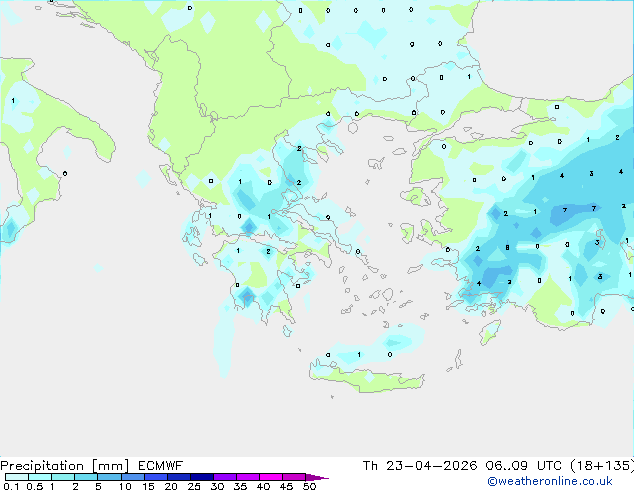Pick the dark blue swatch between 20 and 25
The height and width of the screenshot is (490, 634).
click(179, 477)
